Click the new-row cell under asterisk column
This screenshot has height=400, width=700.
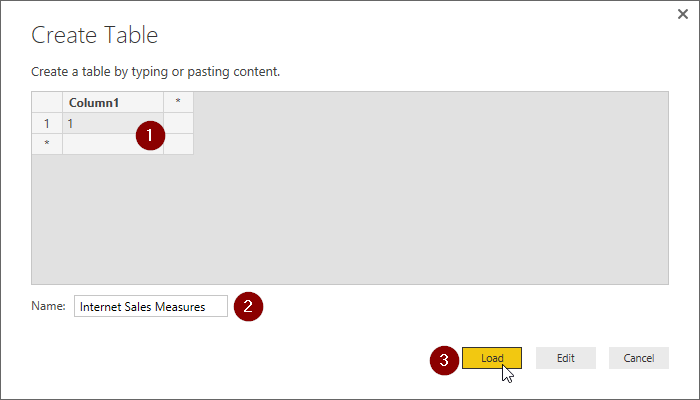pyautogui.click(x=178, y=144)
